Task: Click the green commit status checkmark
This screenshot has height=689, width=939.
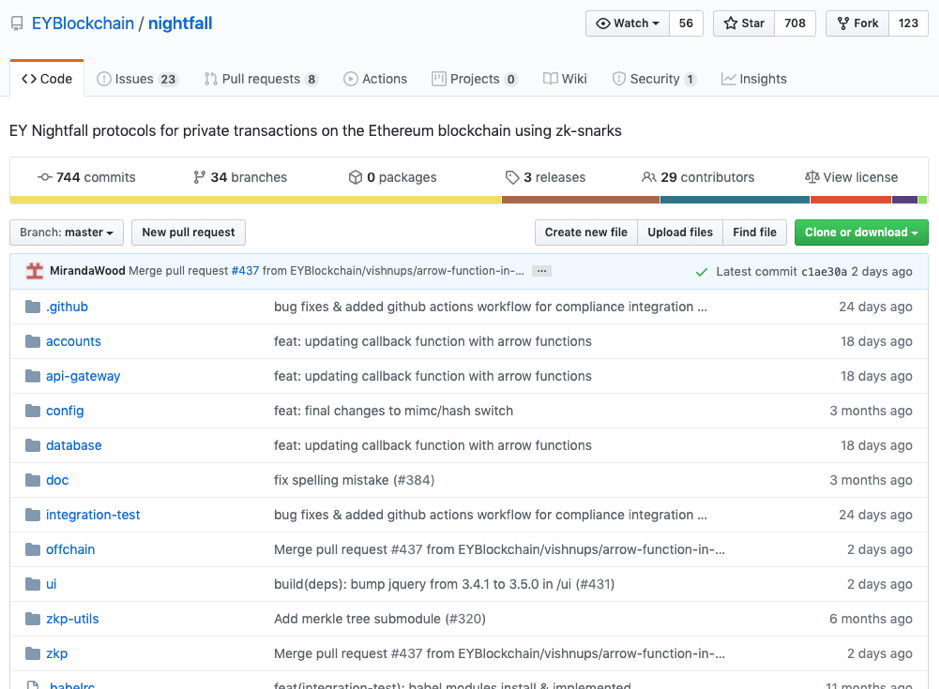Action: click(701, 272)
